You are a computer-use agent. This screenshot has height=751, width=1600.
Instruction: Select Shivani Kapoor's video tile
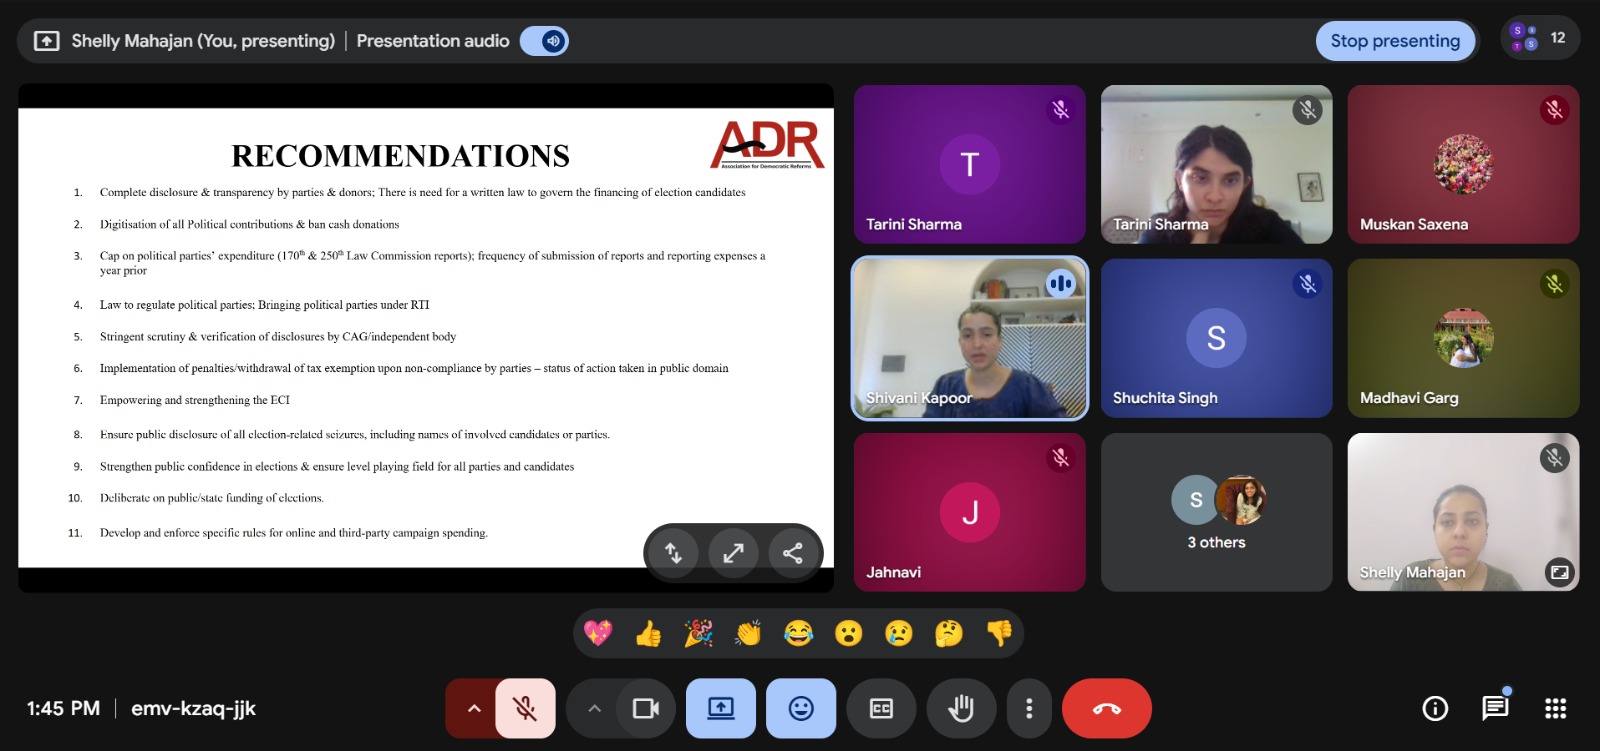pos(969,338)
